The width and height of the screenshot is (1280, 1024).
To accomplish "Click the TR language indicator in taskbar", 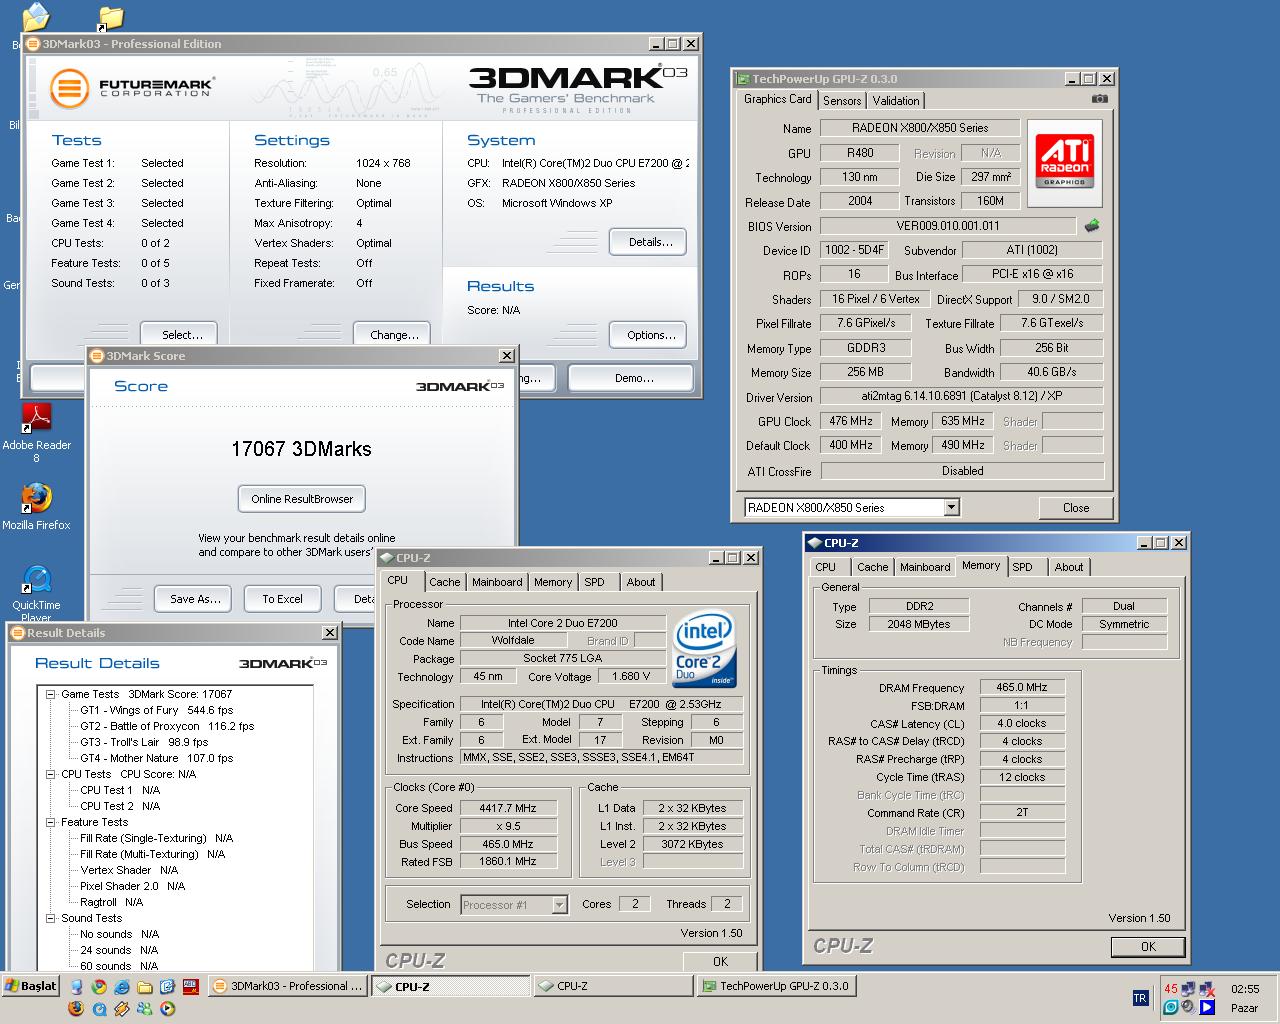I will click(1141, 998).
